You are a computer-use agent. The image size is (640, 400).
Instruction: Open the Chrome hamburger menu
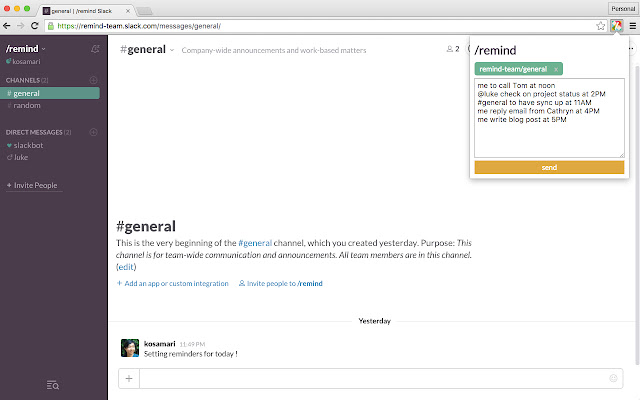[x=630, y=25]
